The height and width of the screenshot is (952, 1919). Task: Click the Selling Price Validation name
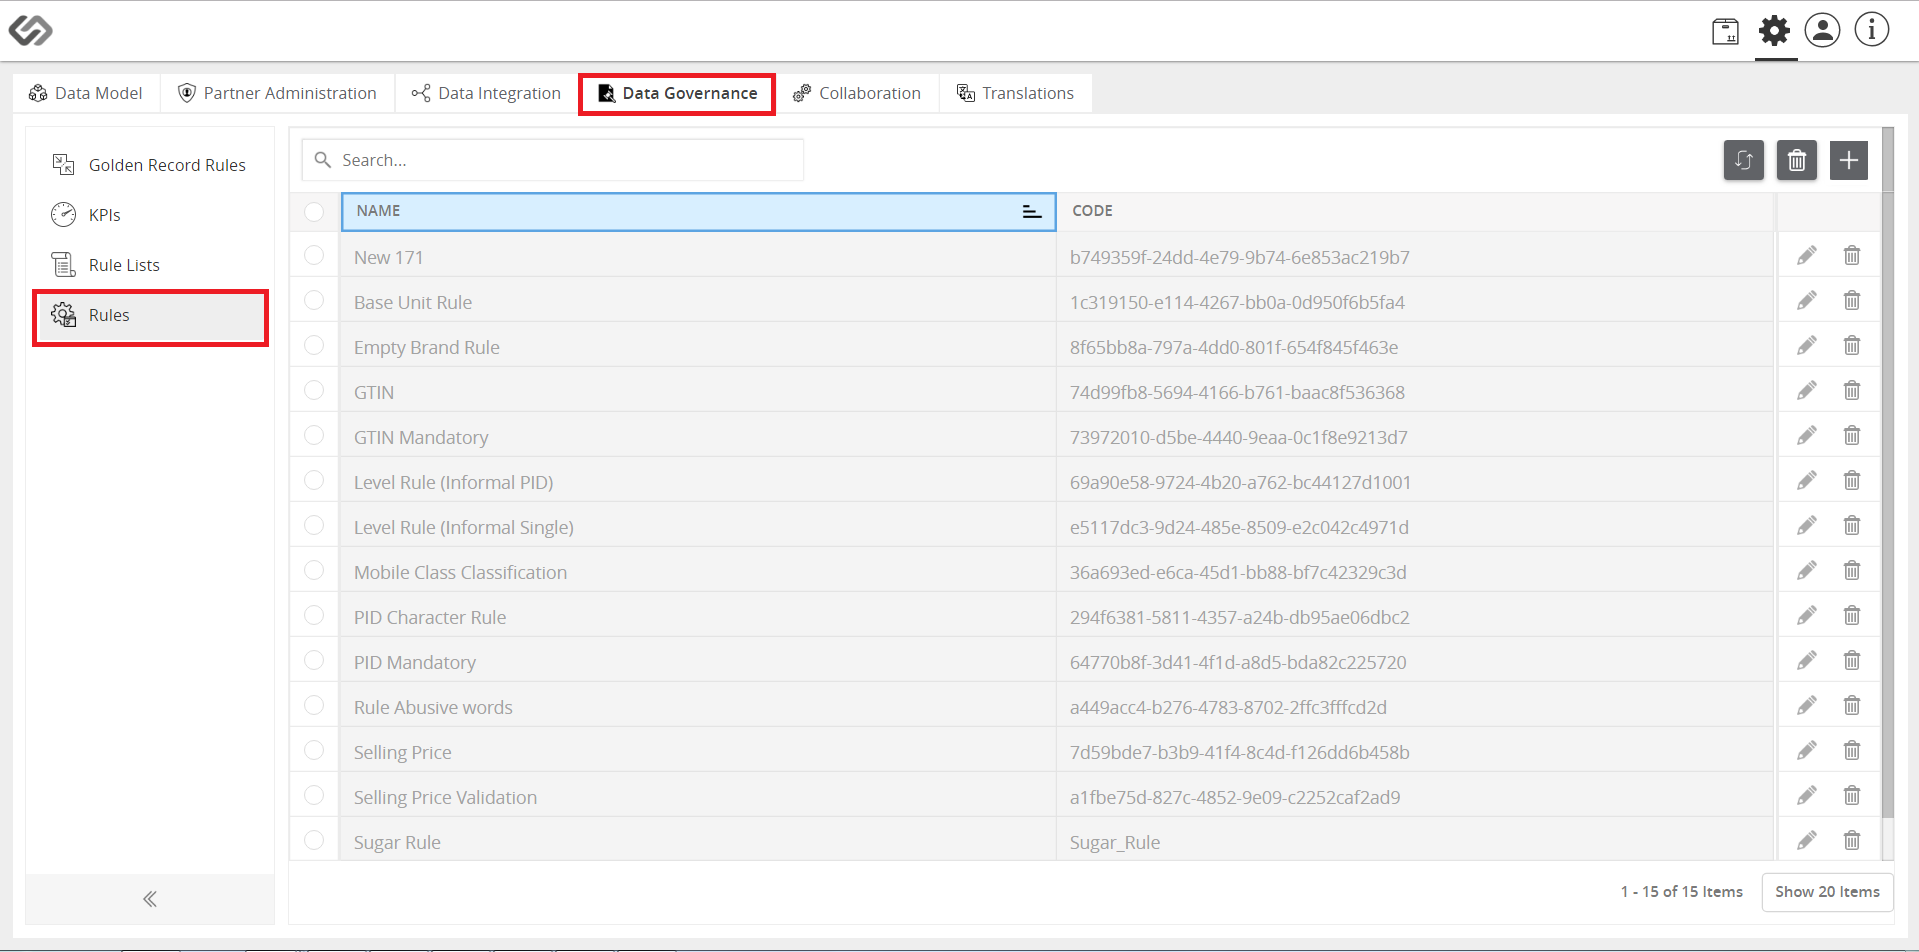tap(445, 797)
